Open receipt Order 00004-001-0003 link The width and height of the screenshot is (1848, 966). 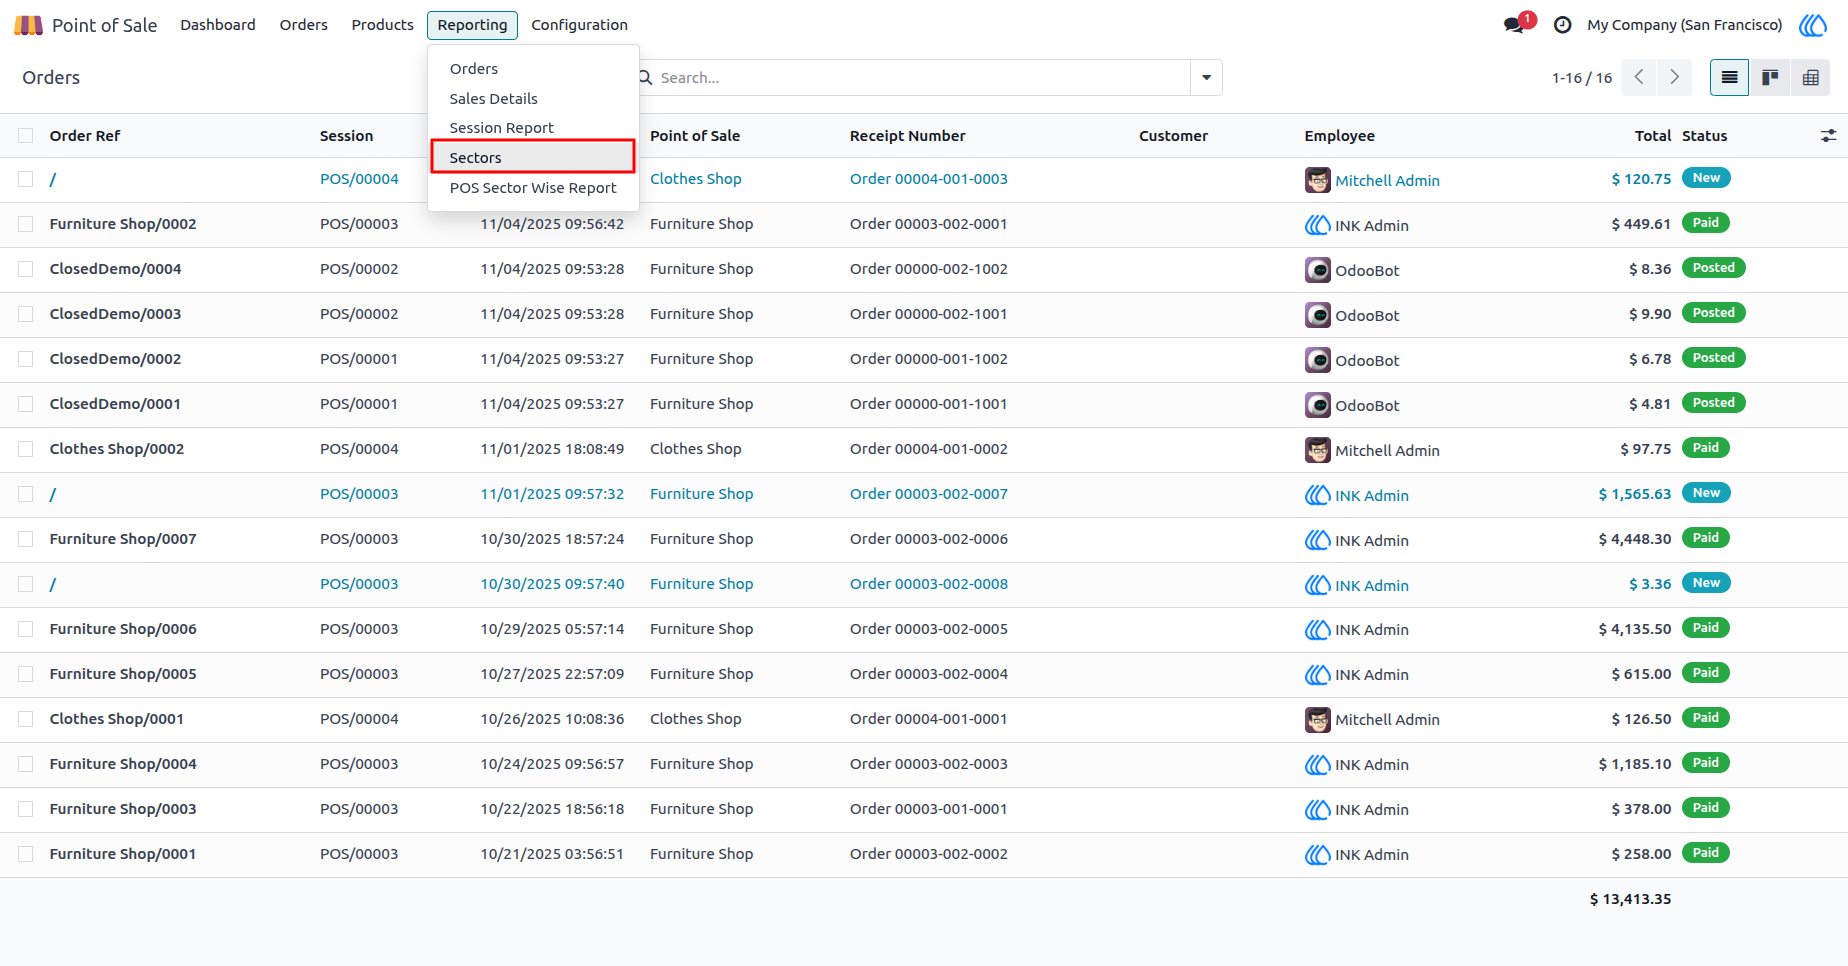pos(929,179)
